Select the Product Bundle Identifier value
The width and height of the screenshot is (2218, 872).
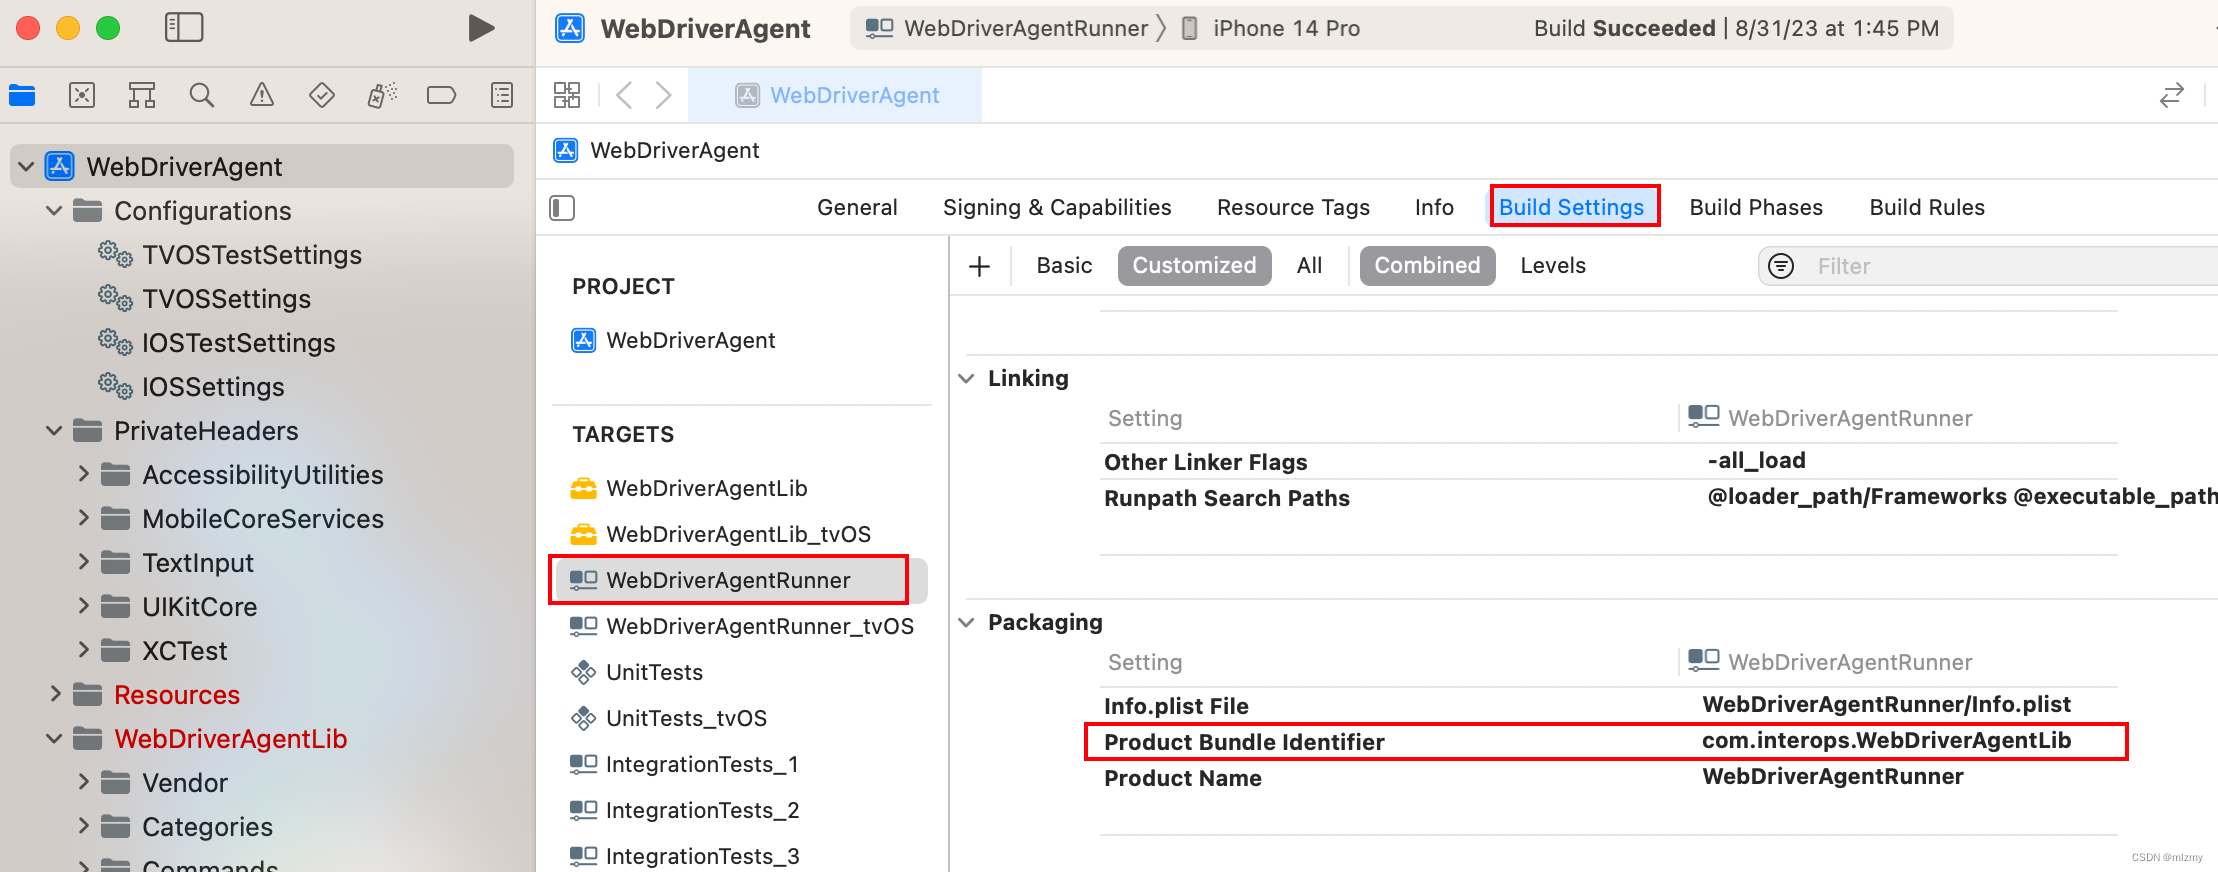pos(1886,741)
